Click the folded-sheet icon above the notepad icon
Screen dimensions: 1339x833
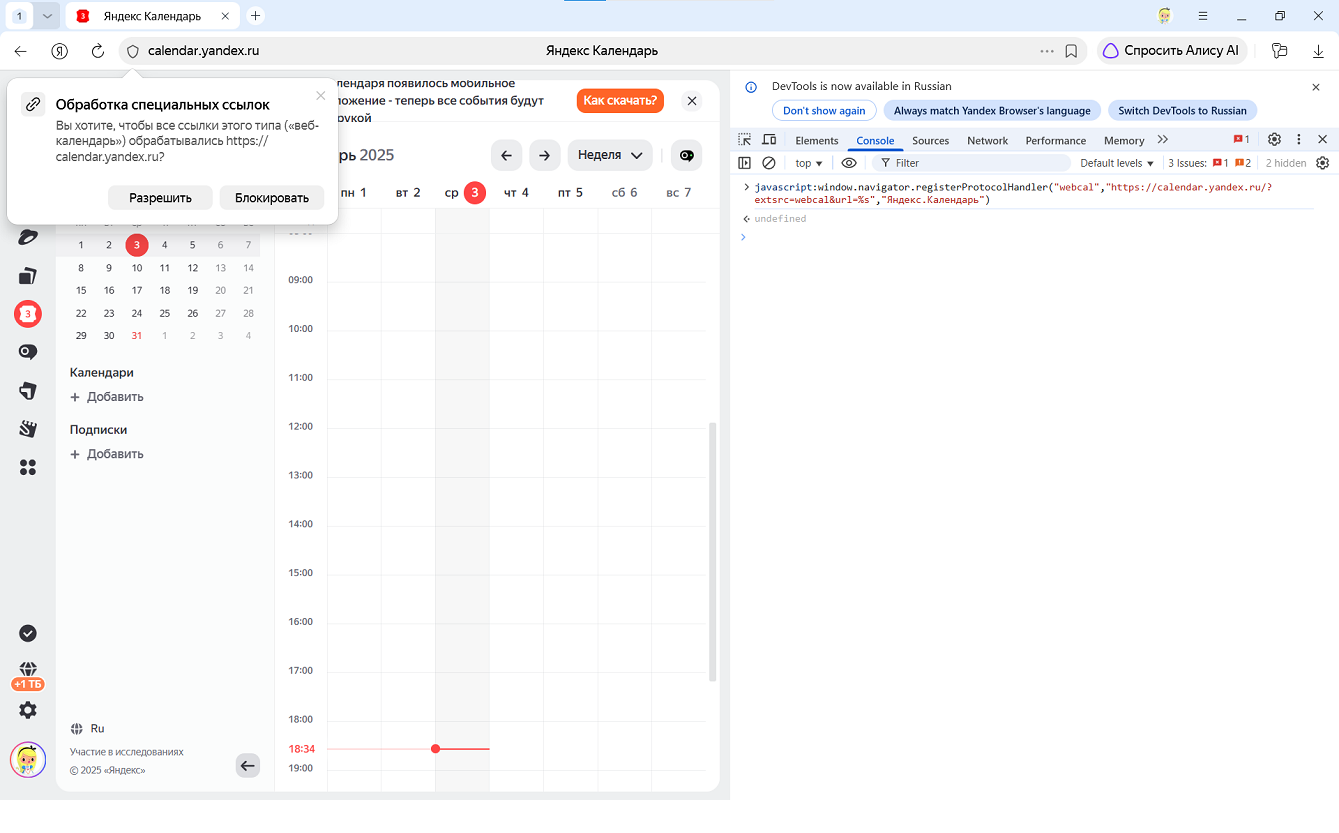tap(28, 390)
